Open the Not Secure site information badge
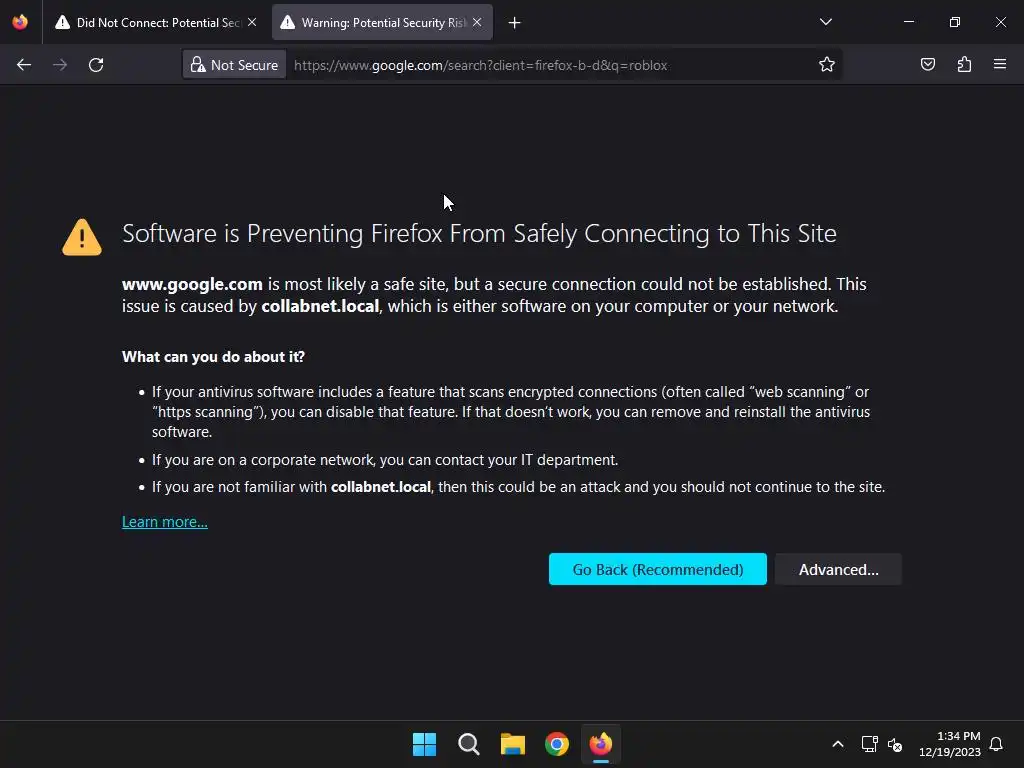The width and height of the screenshot is (1024, 768). pos(234,65)
